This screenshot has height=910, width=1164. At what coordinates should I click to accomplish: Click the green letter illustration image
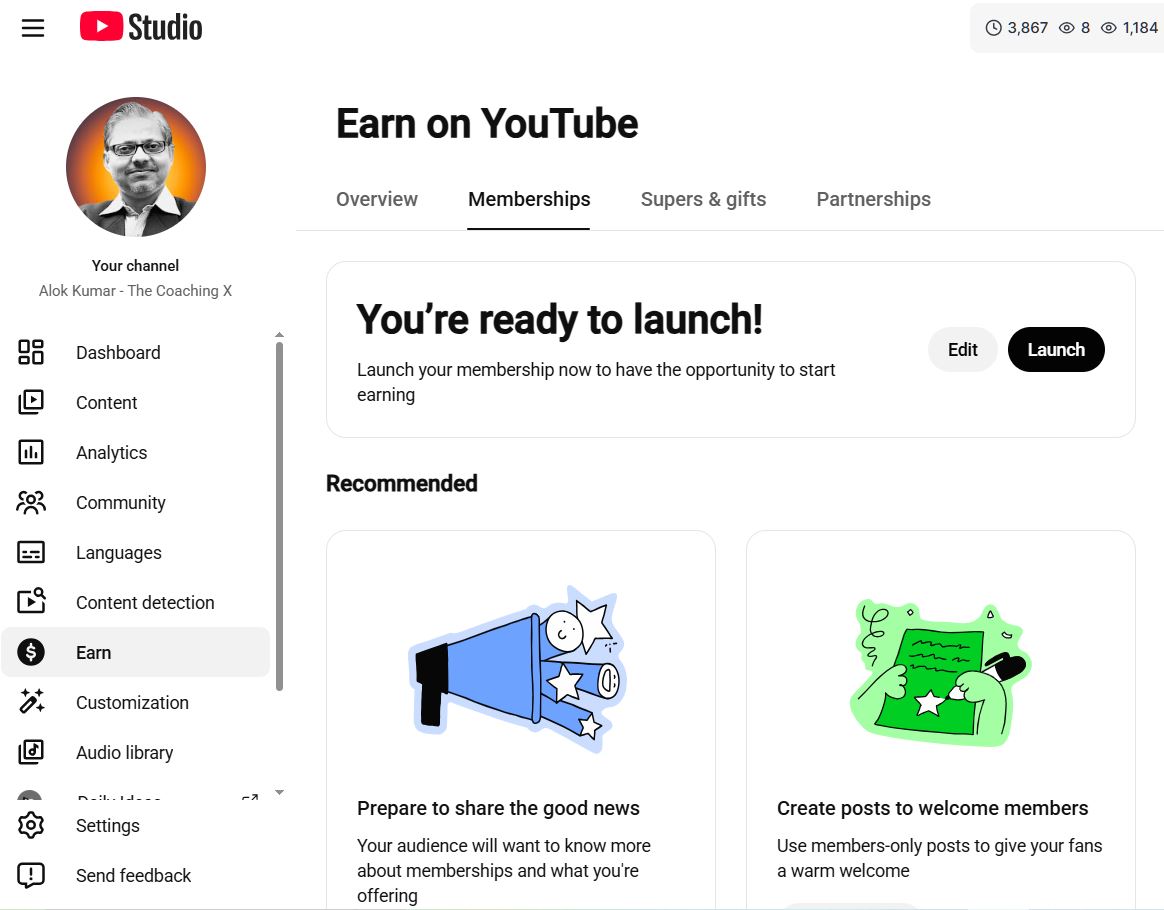940,672
